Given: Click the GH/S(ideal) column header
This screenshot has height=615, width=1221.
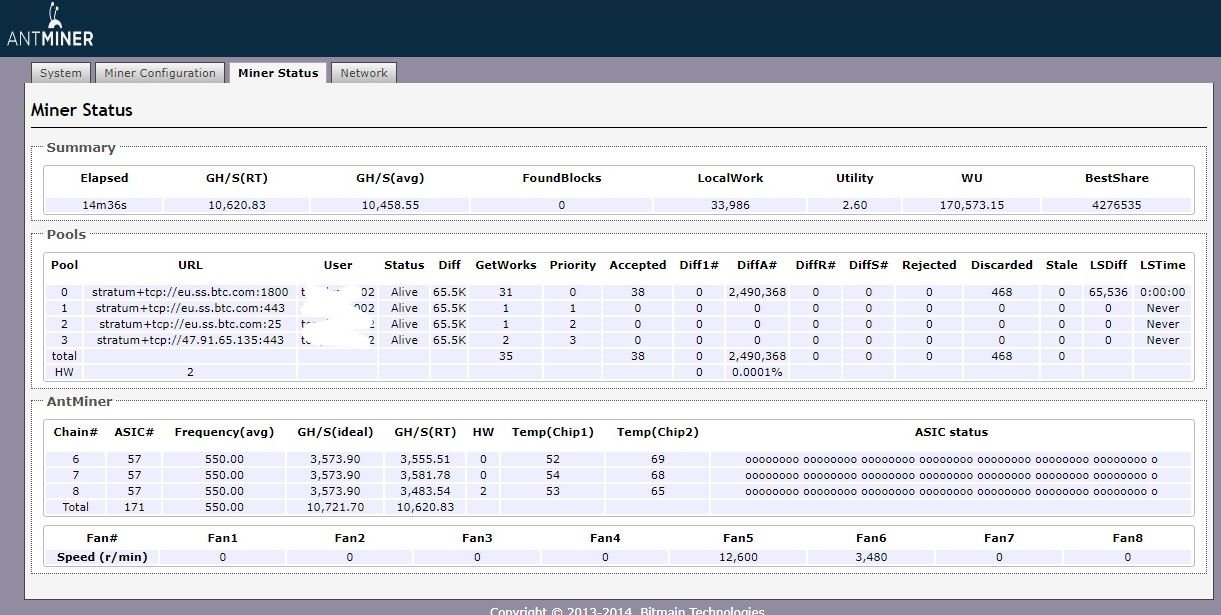Looking at the screenshot, I should click(x=335, y=432).
